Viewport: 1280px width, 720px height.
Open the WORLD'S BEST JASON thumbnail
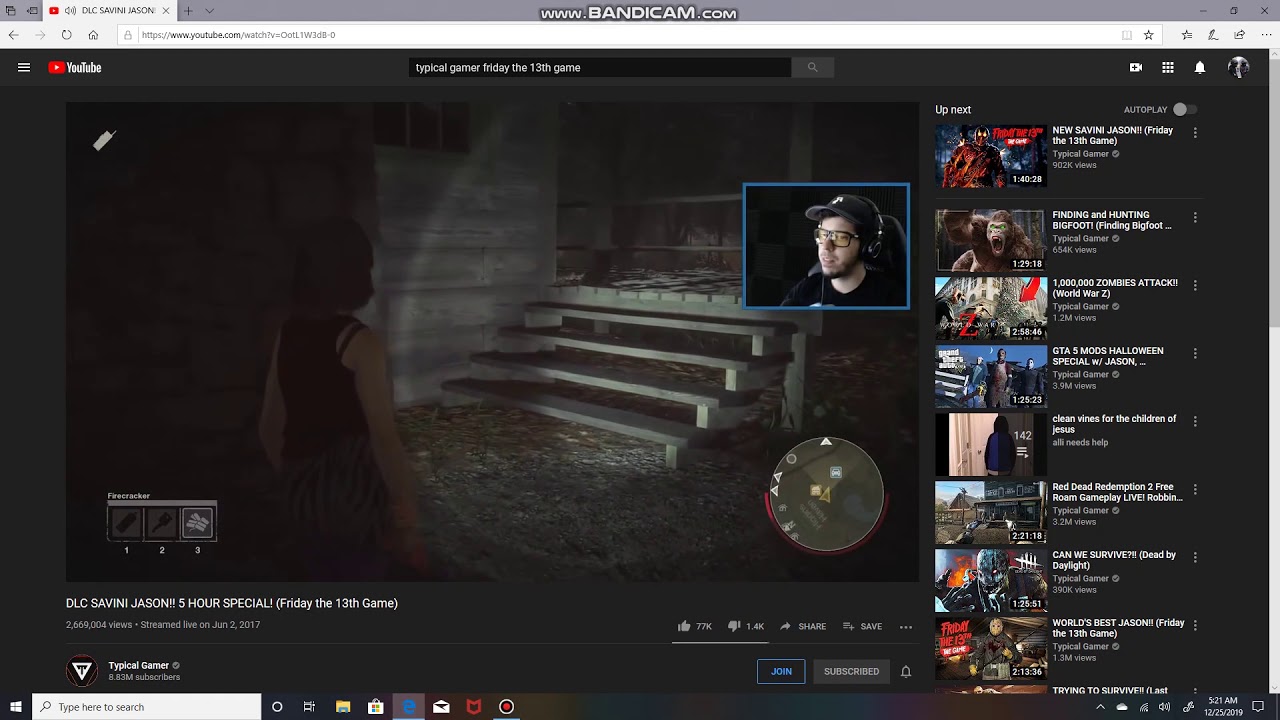(991, 648)
